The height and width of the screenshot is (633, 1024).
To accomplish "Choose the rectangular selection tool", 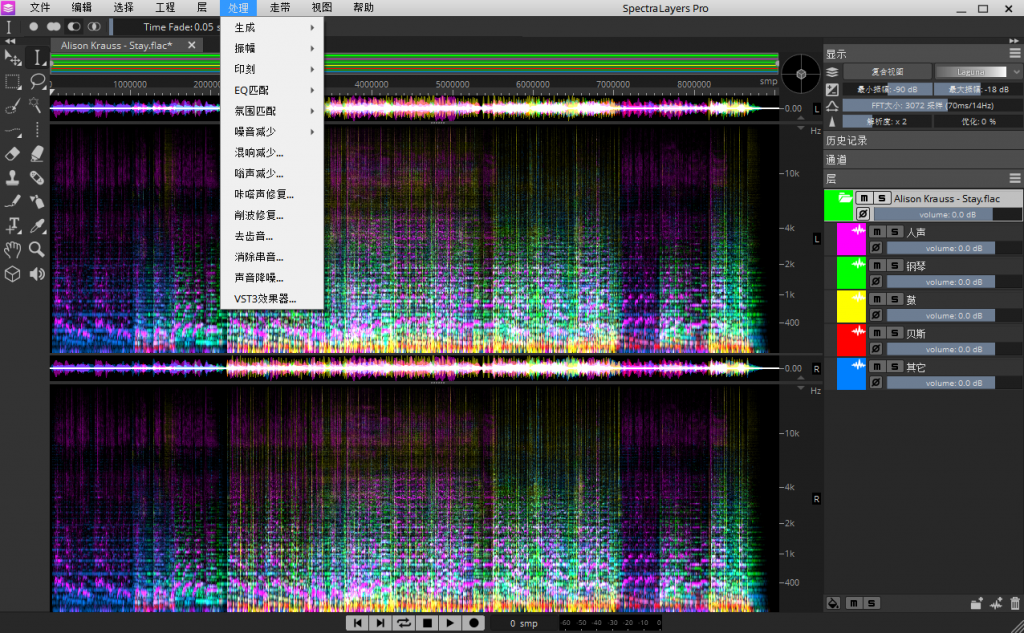I will [12, 82].
